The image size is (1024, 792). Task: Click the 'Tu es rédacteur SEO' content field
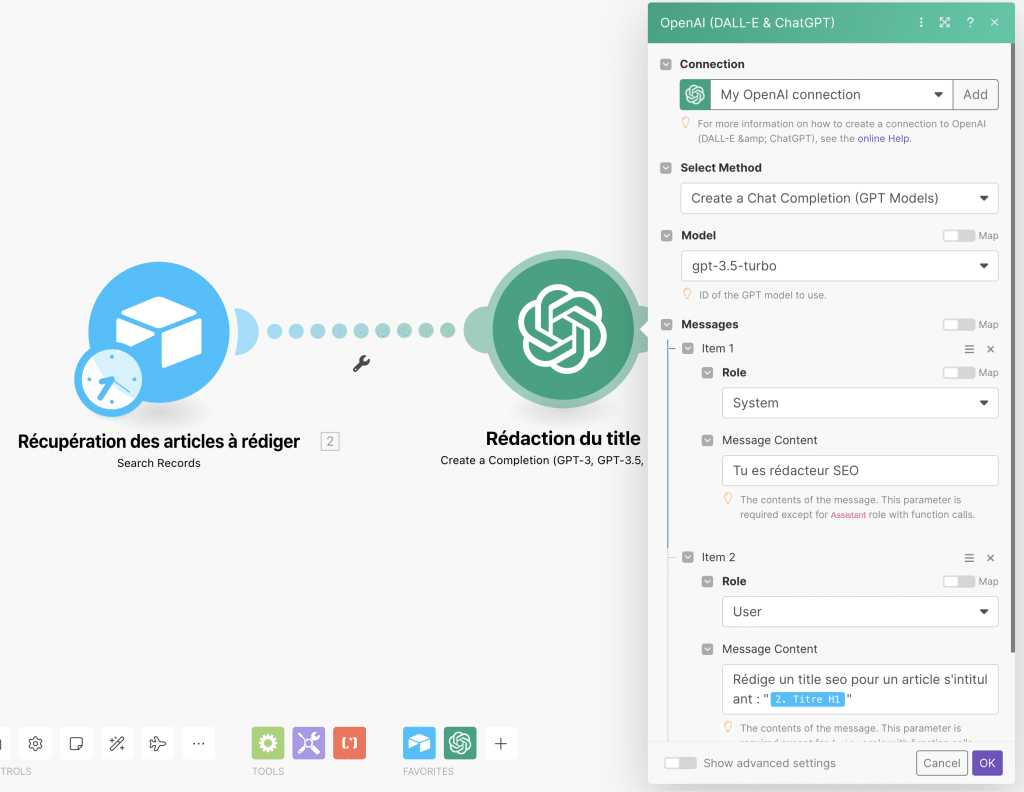click(860, 471)
